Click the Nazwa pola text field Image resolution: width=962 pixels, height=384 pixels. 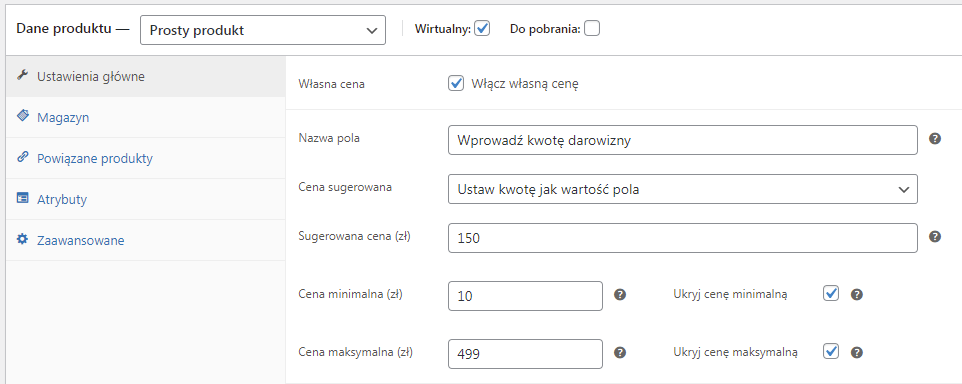pyautogui.click(x=683, y=140)
